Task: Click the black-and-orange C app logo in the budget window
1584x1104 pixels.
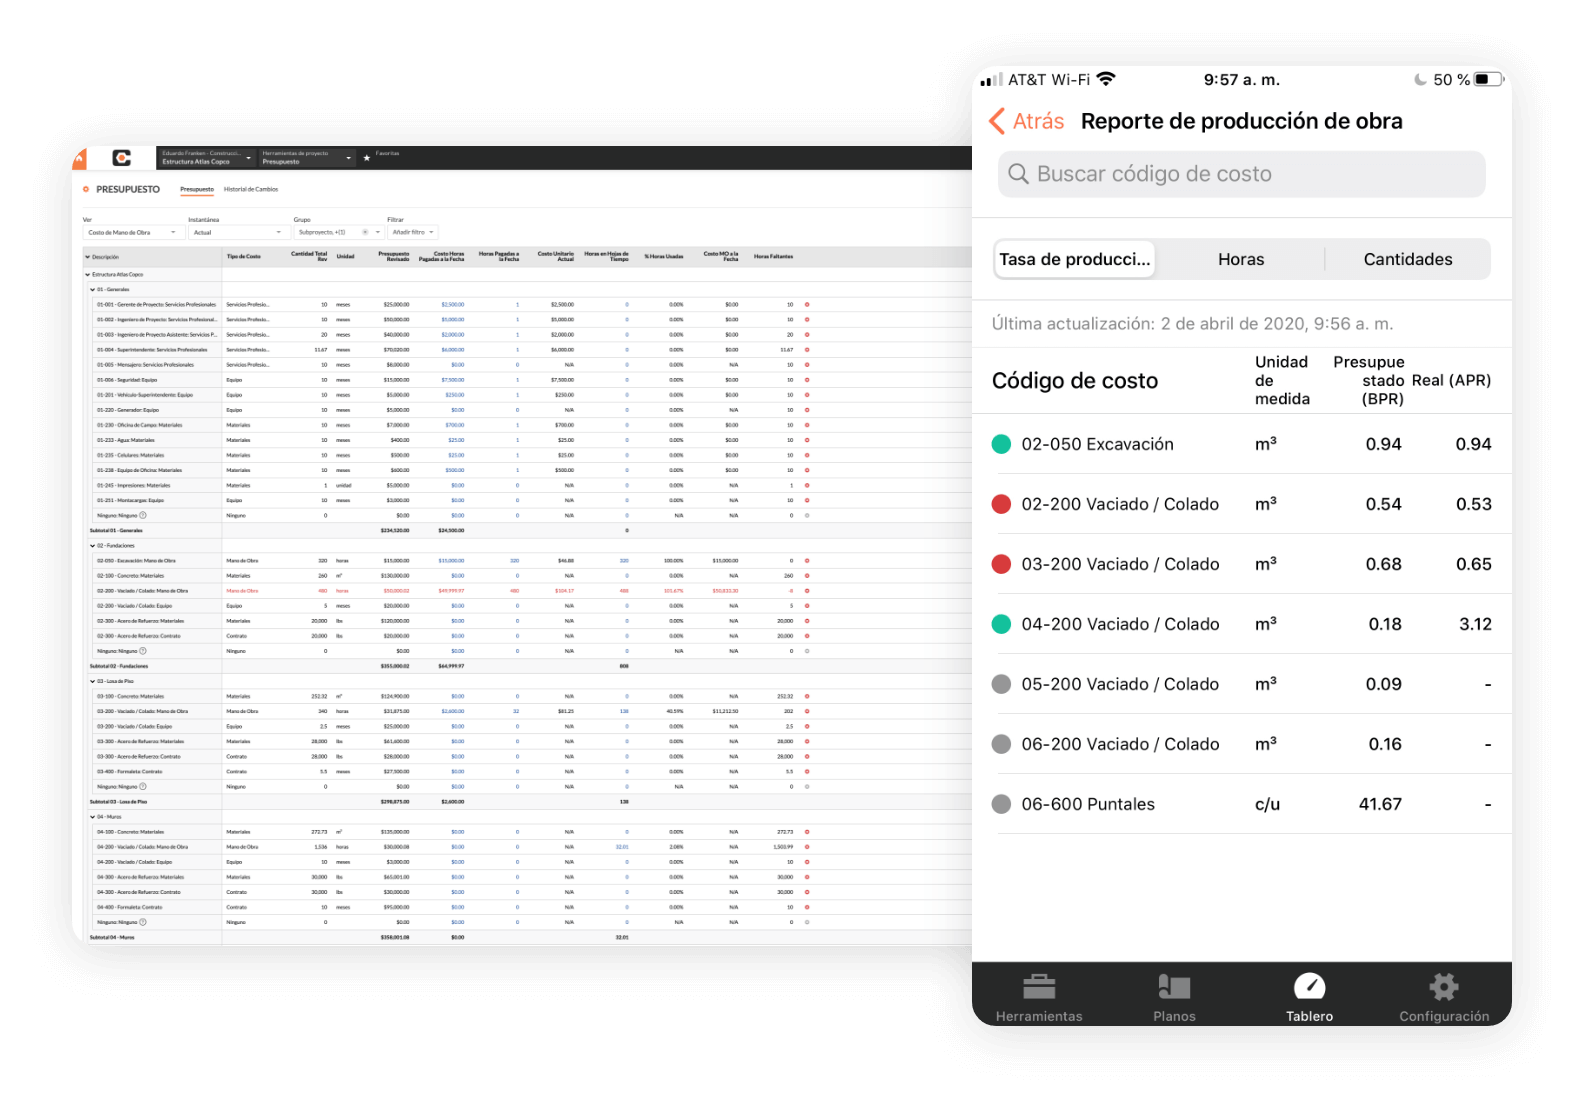Action: [122, 158]
